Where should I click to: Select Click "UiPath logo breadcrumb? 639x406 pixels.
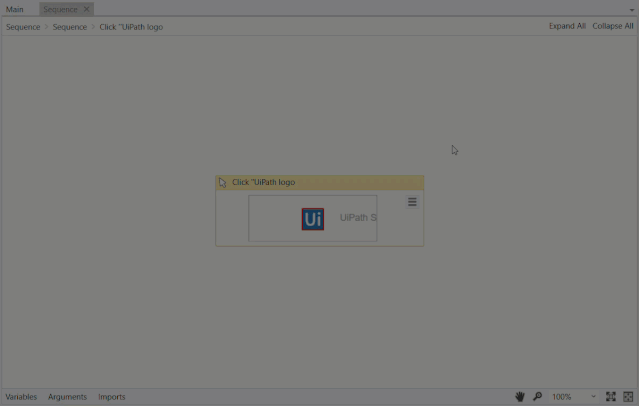coord(131,27)
